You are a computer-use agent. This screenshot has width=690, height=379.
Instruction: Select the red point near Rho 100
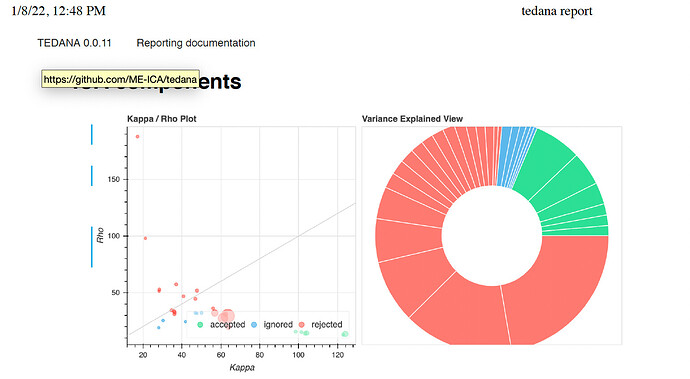click(145, 238)
